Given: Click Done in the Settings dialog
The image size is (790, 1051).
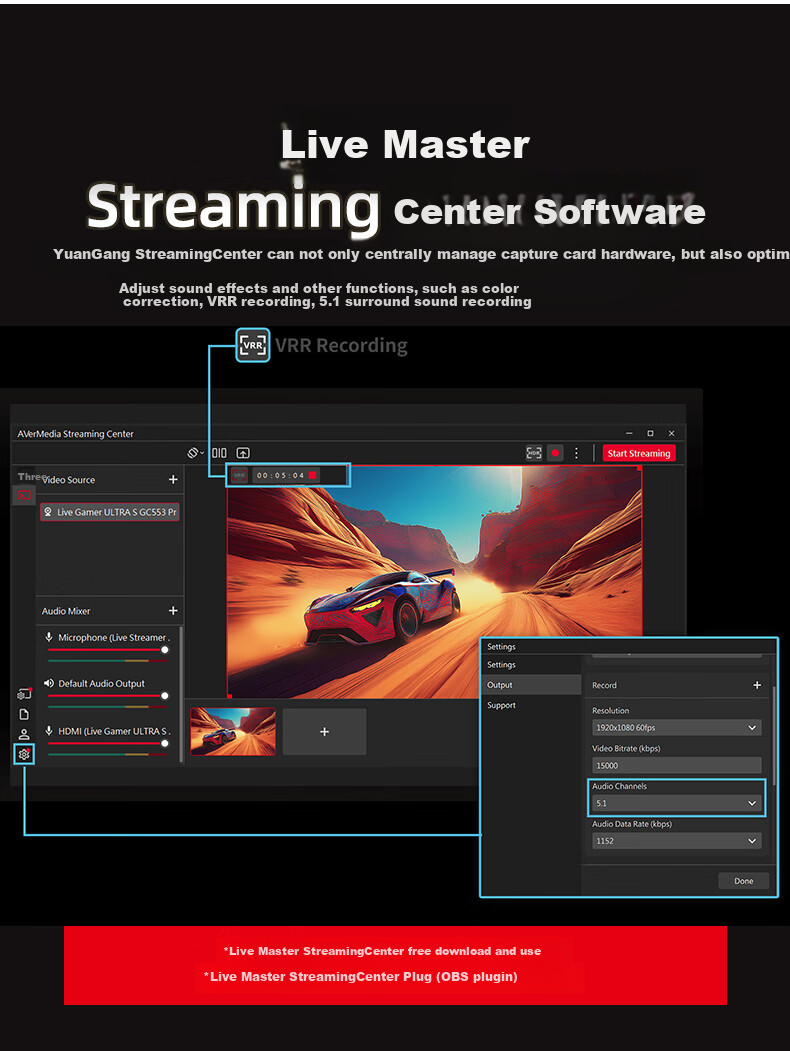Looking at the screenshot, I should point(743,881).
